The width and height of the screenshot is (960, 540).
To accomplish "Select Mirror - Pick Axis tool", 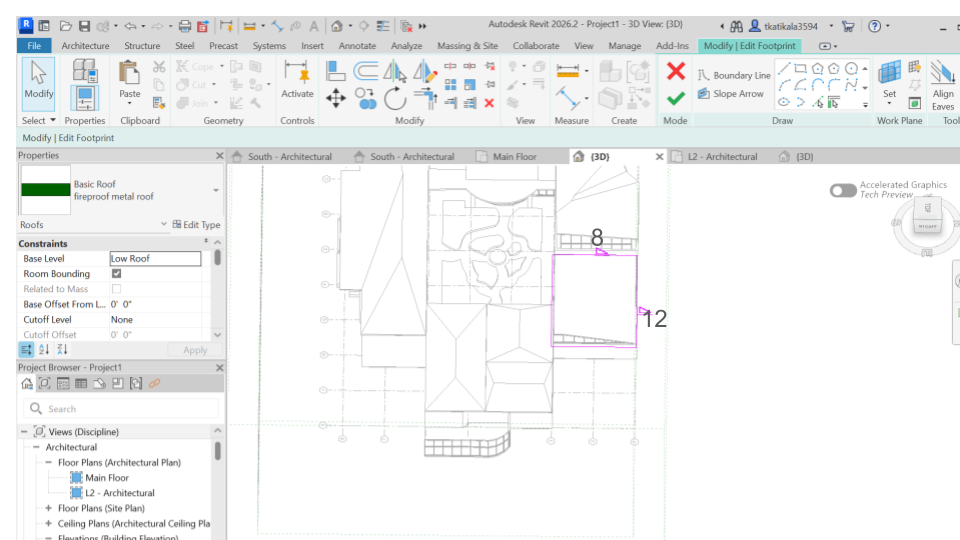I will 395,71.
